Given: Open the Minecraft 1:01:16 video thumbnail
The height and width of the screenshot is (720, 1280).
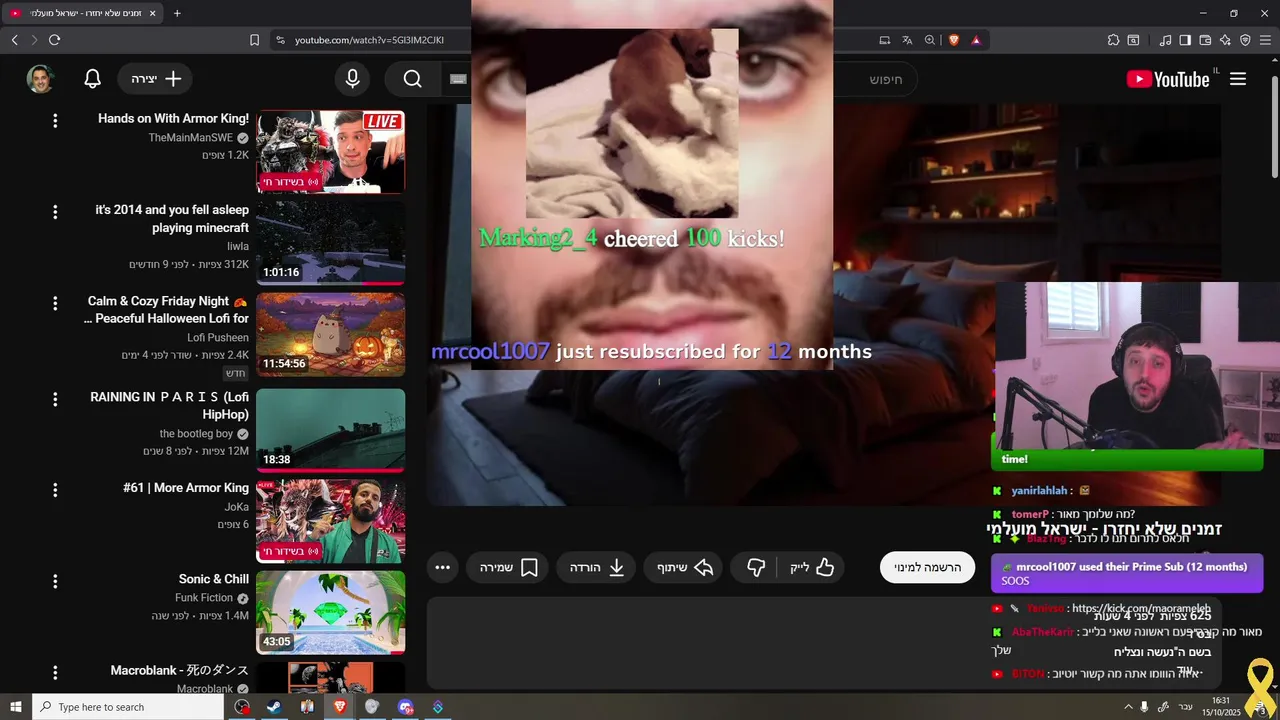Looking at the screenshot, I should pyautogui.click(x=330, y=243).
